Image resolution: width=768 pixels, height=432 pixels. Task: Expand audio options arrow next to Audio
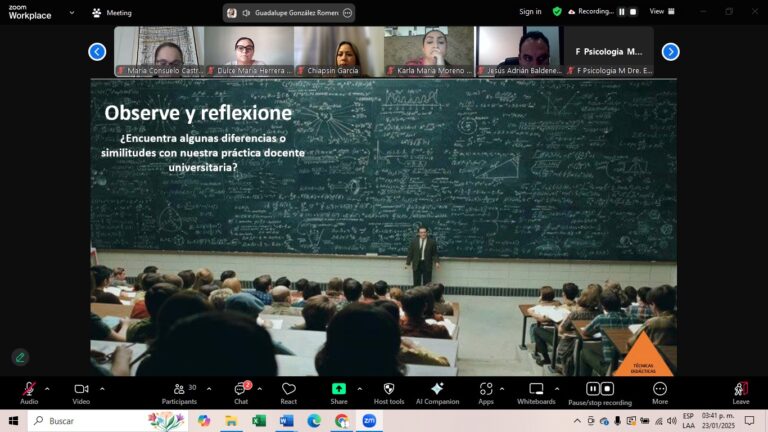point(47,389)
